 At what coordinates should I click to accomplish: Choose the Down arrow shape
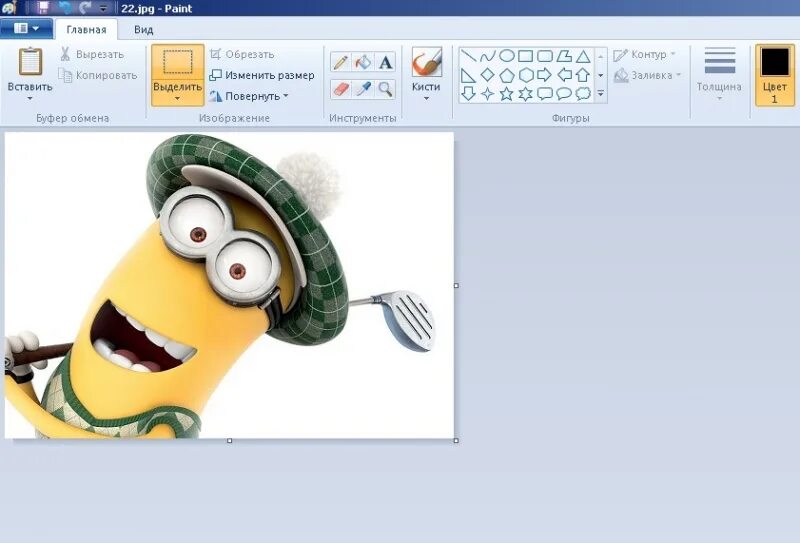pyautogui.click(x=468, y=93)
